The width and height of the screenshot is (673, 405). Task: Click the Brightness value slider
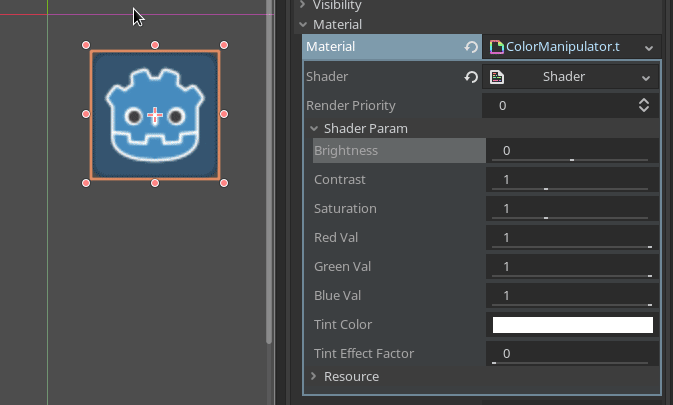(x=572, y=151)
